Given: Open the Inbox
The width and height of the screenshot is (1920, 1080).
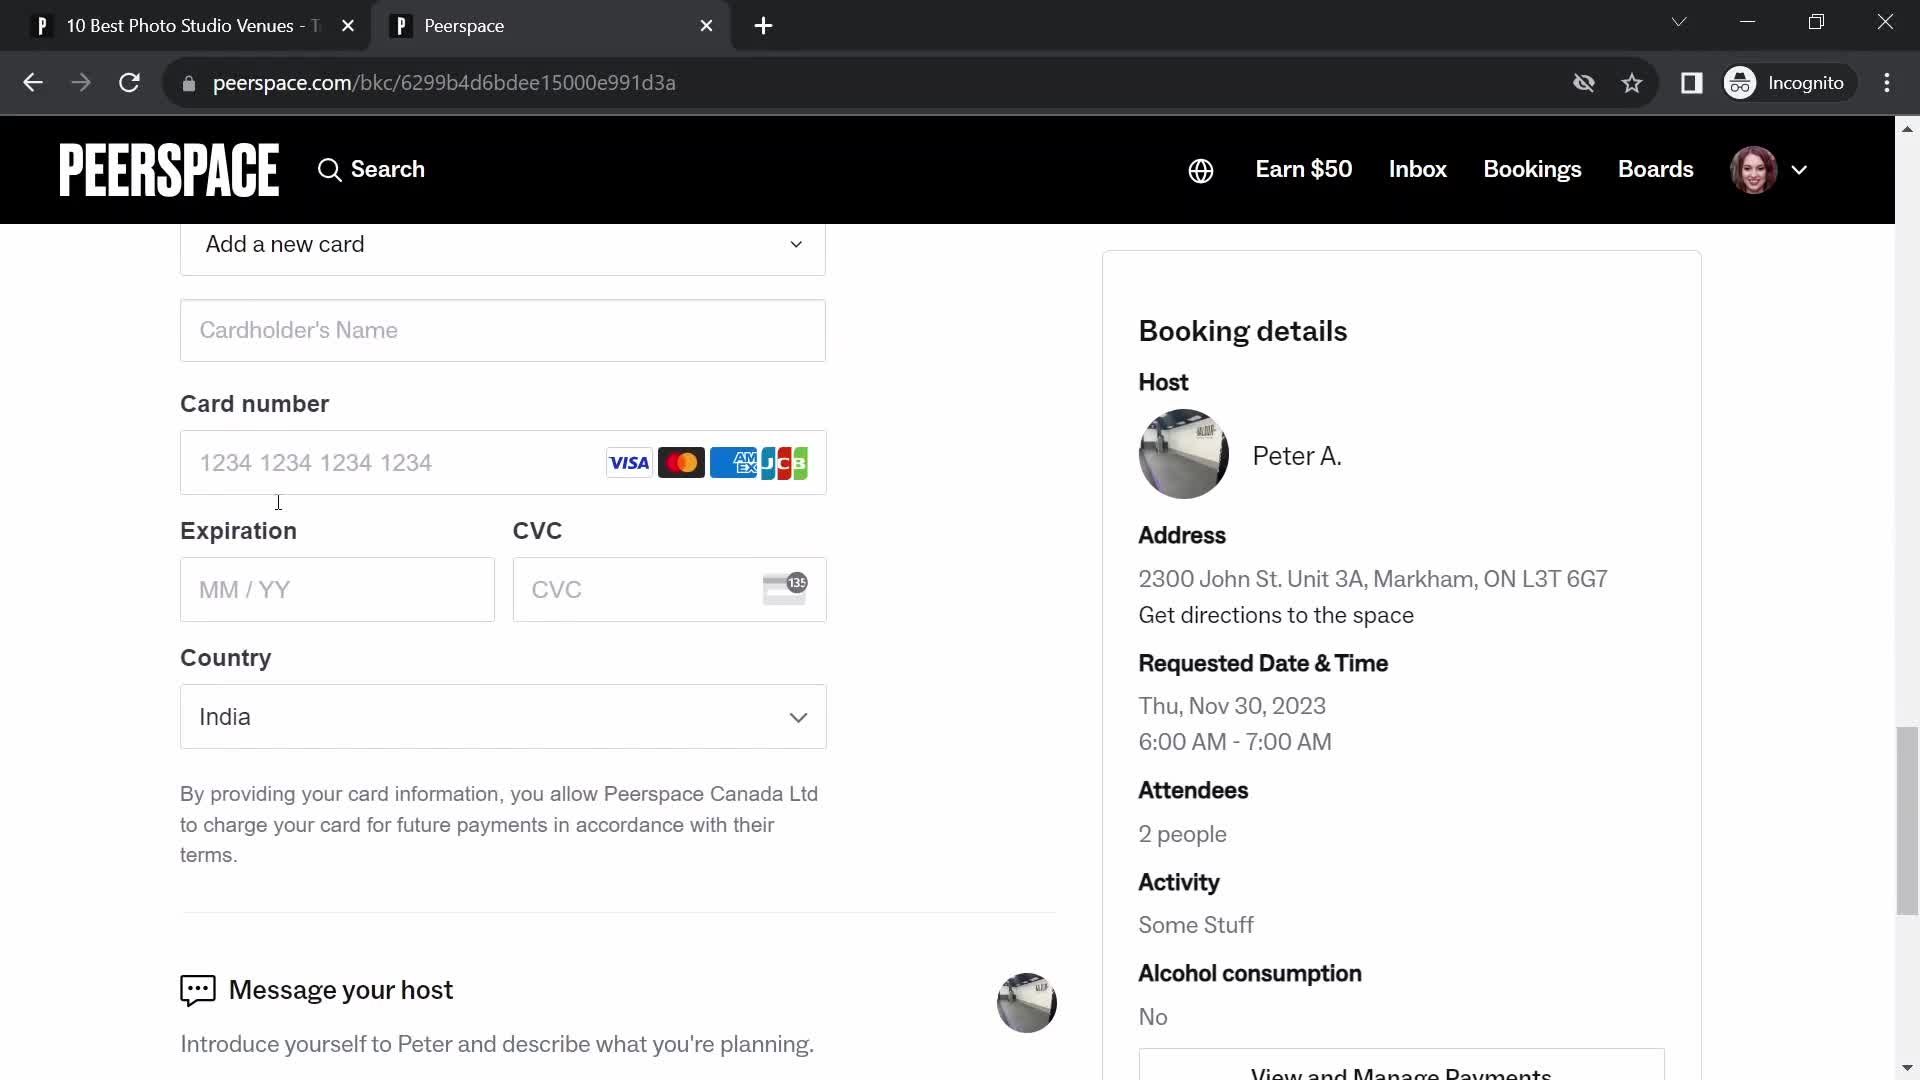Looking at the screenshot, I should (x=1417, y=170).
